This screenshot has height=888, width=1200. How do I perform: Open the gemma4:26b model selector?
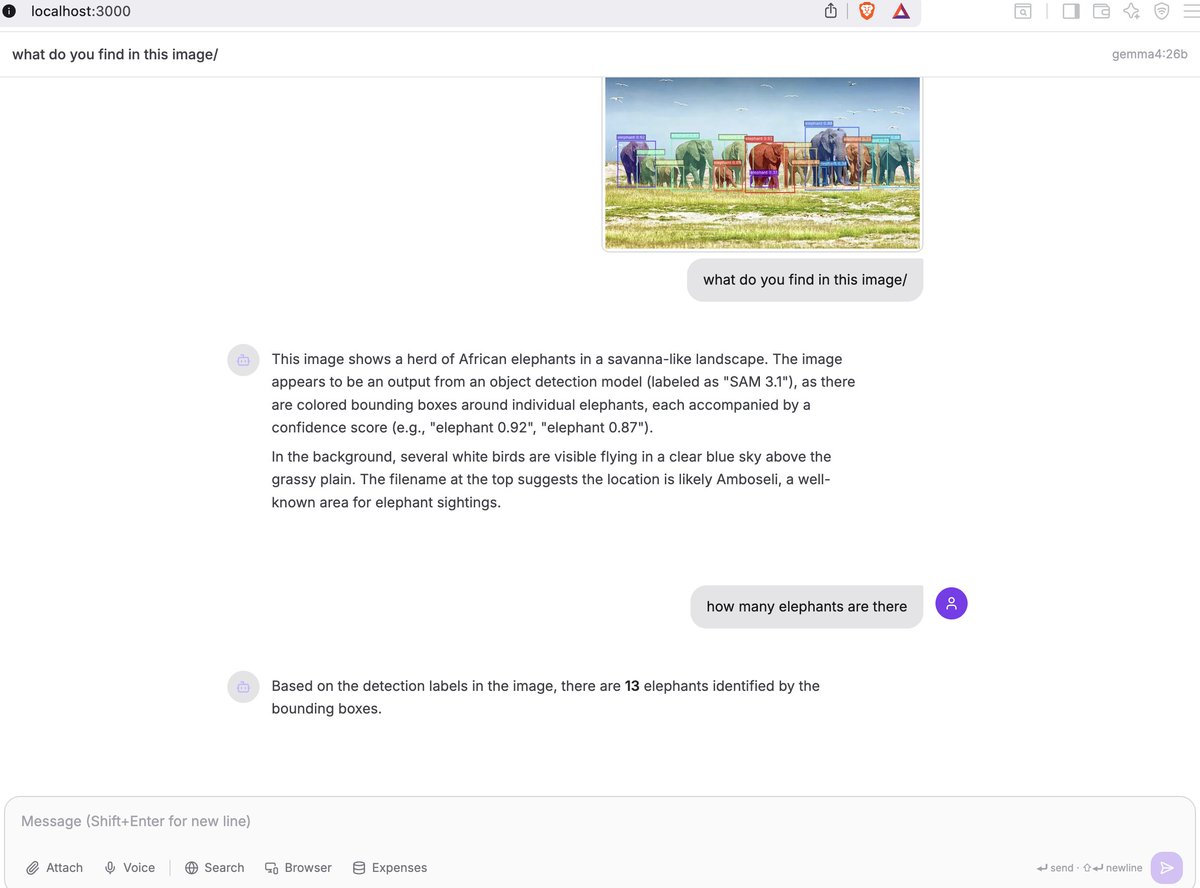point(1150,54)
